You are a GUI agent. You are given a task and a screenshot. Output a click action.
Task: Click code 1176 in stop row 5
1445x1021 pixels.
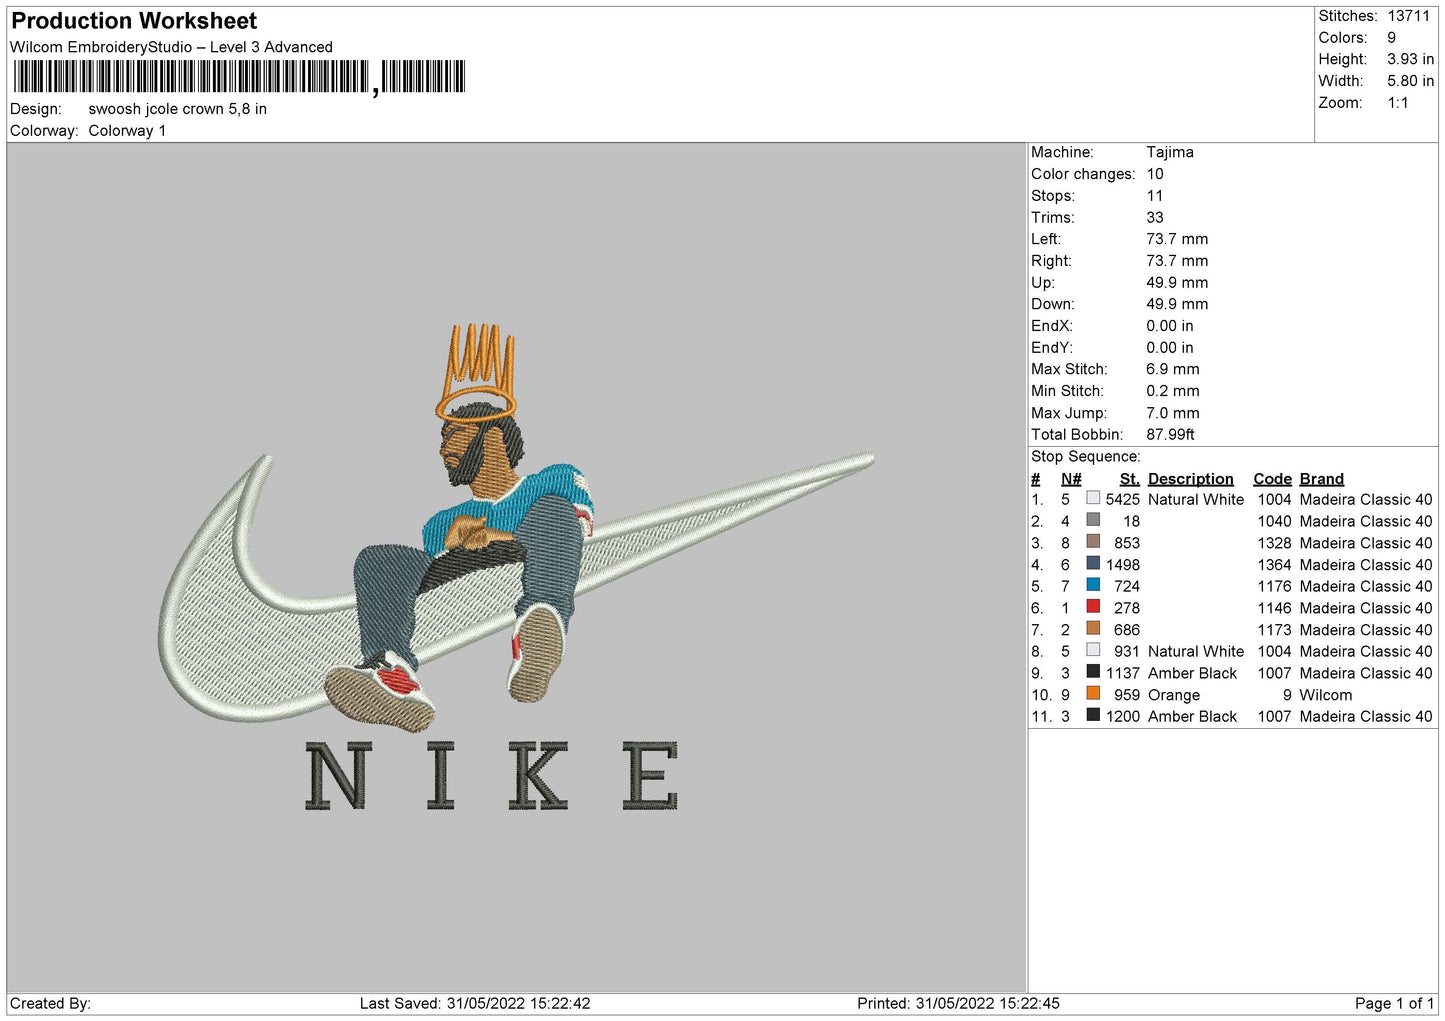pos(1274,586)
